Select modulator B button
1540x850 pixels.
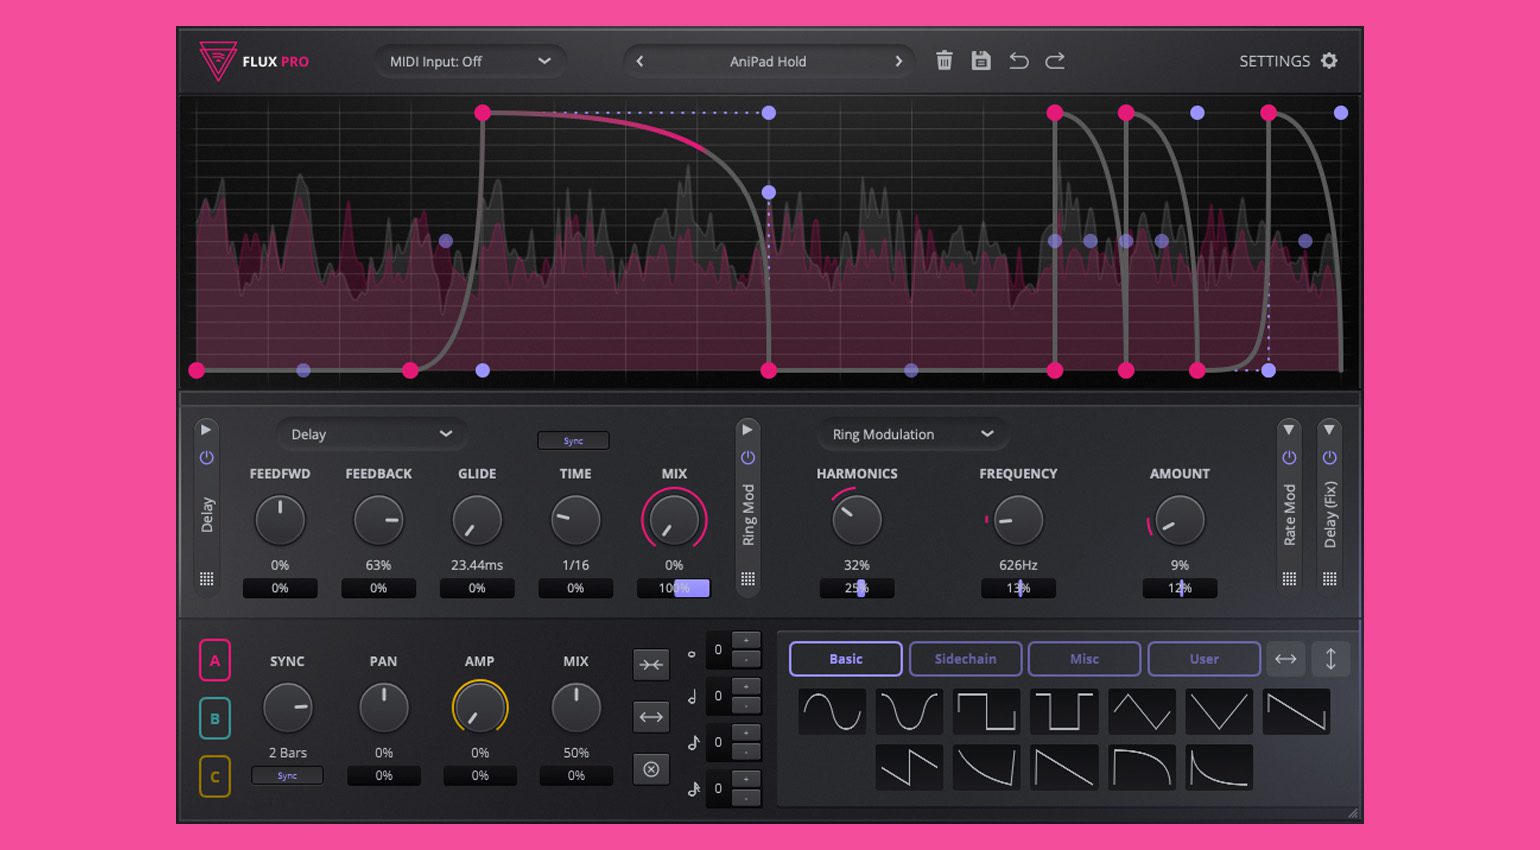click(215, 718)
